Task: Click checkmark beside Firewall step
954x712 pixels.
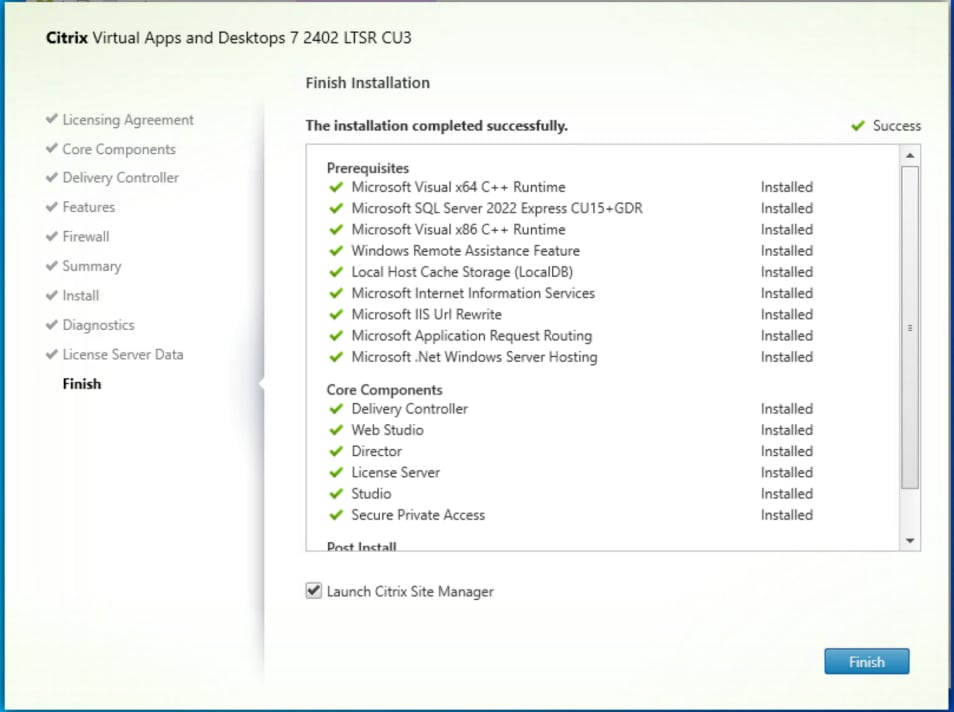Action: pos(52,236)
